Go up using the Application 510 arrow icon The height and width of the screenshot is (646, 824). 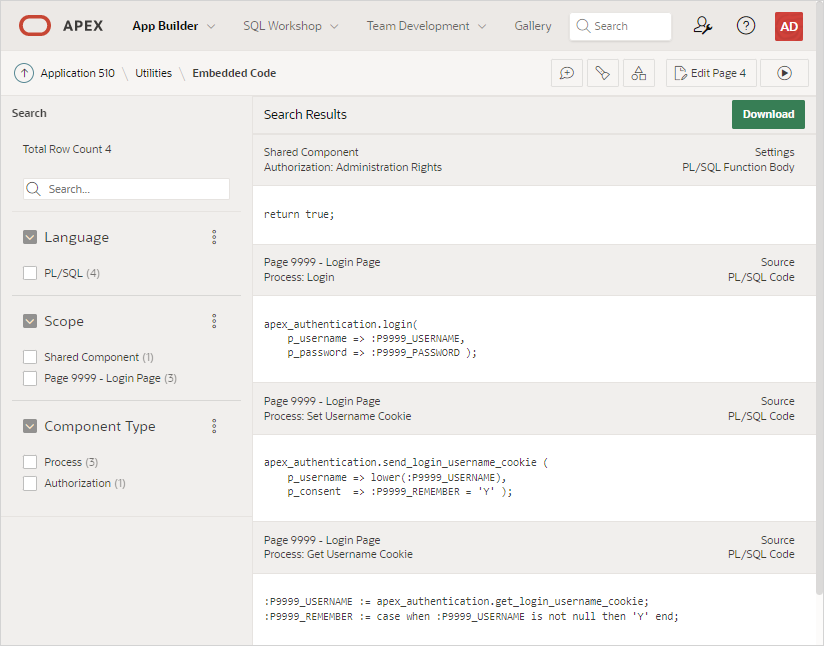point(24,73)
